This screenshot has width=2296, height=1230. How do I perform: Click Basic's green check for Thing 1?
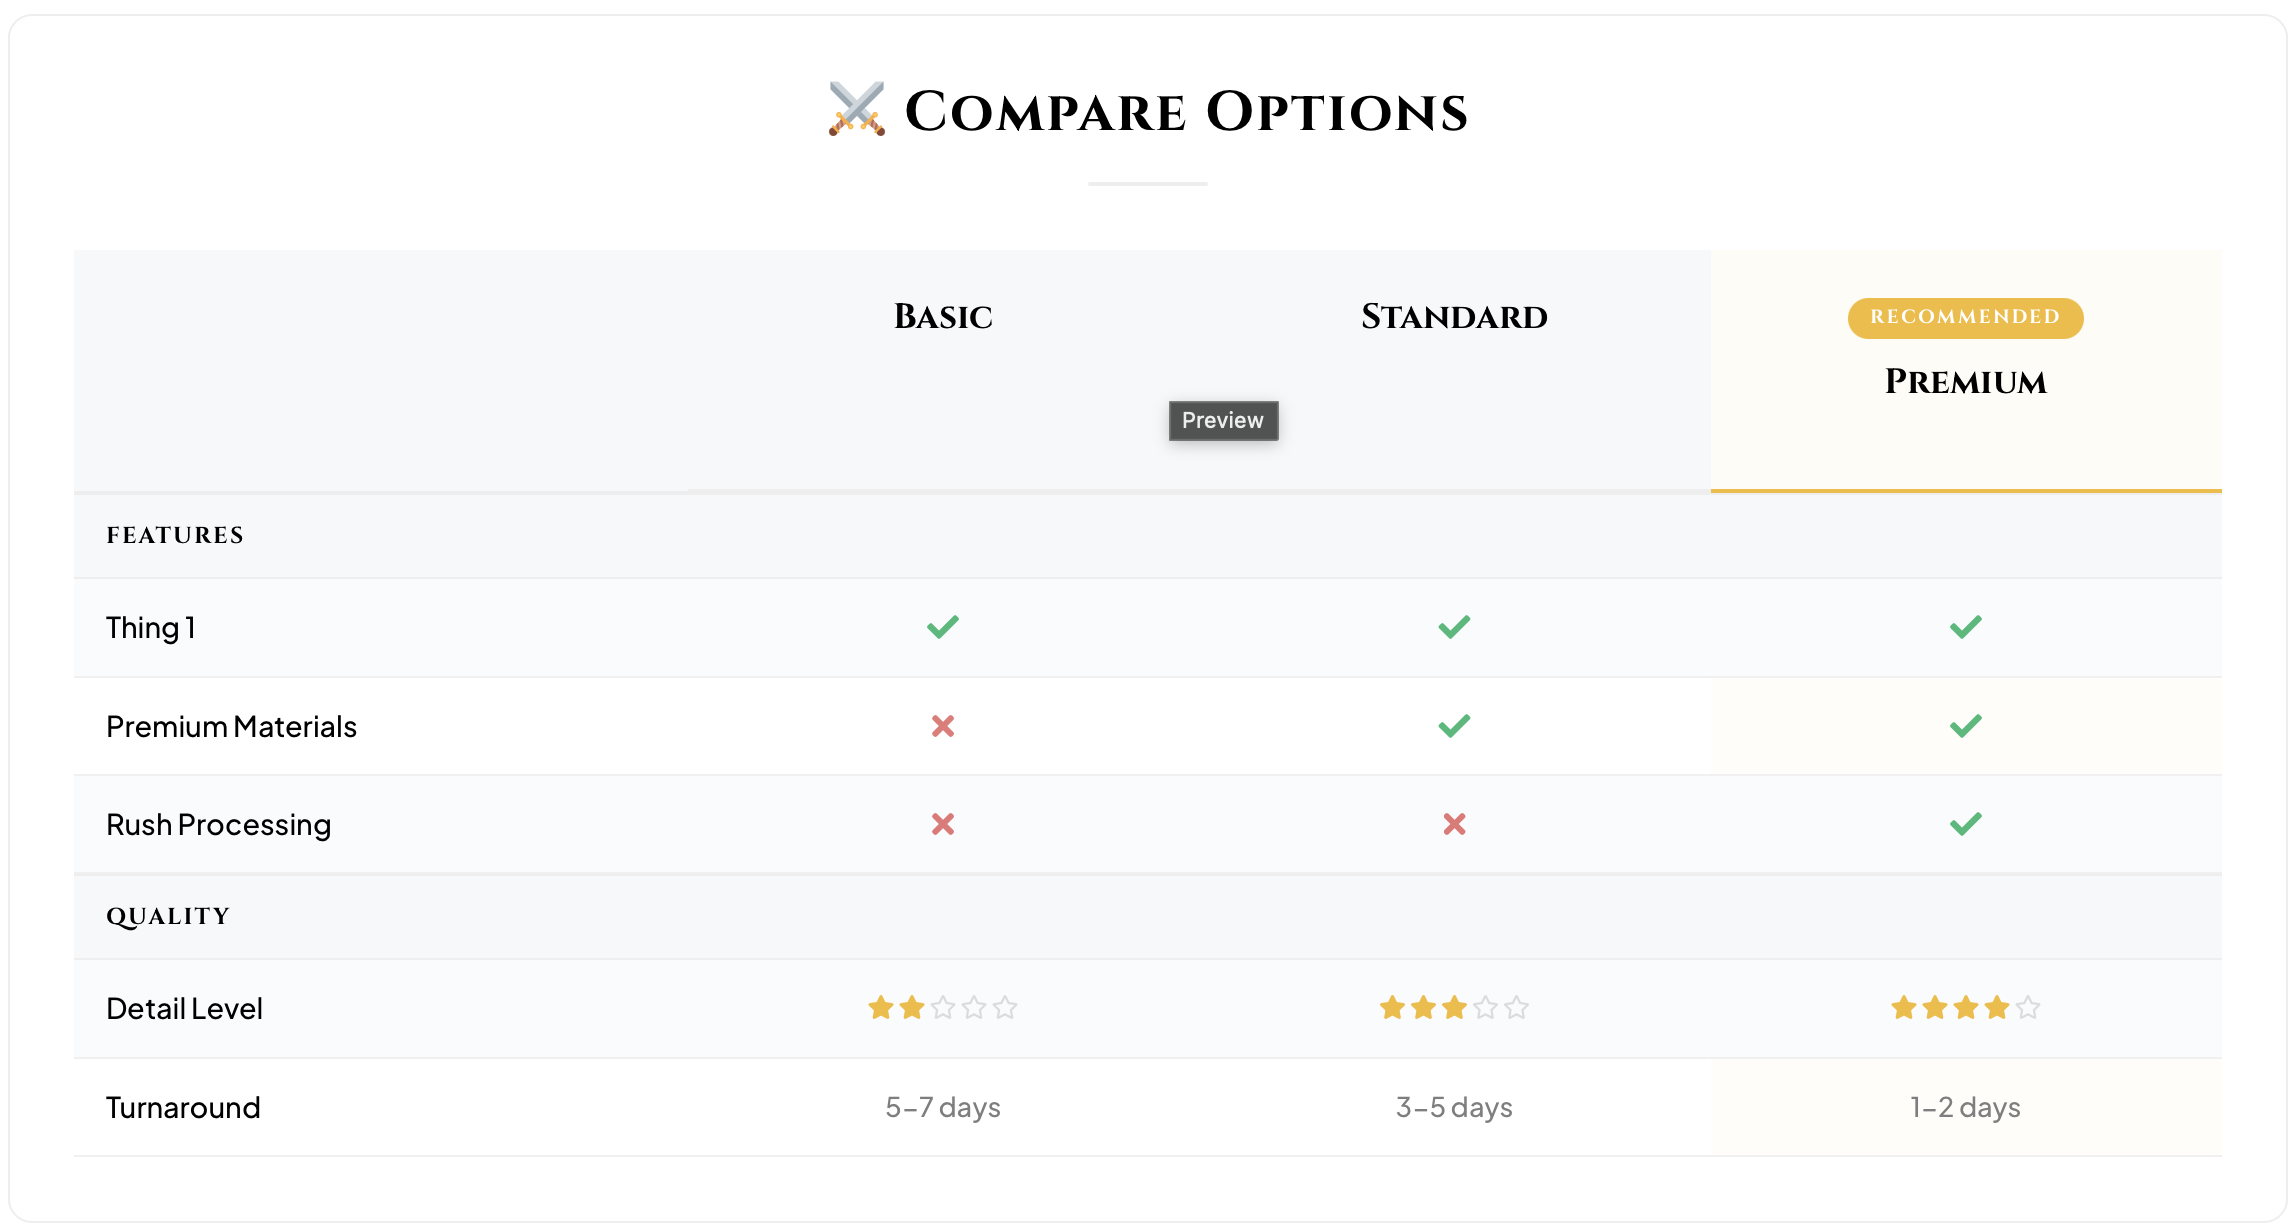coord(942,627)
